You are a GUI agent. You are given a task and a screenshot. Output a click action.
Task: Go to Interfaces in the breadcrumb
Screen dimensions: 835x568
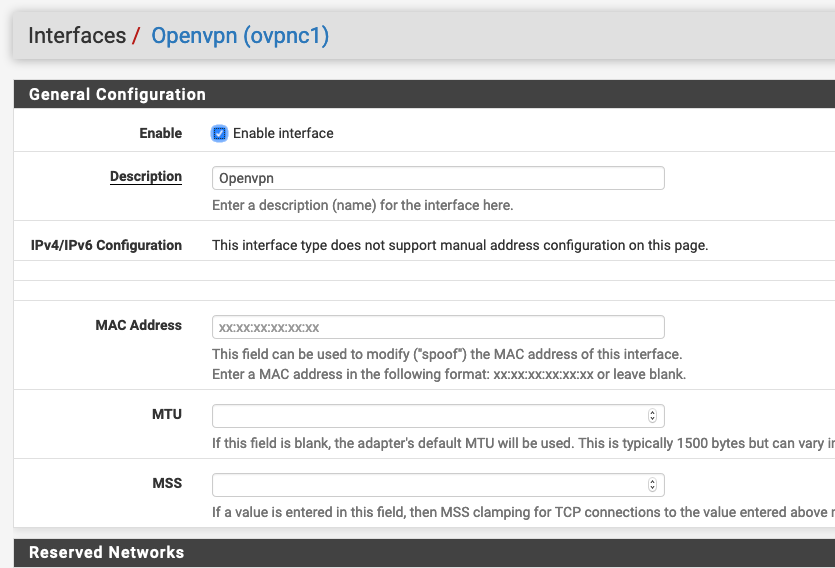pos(77,36)
